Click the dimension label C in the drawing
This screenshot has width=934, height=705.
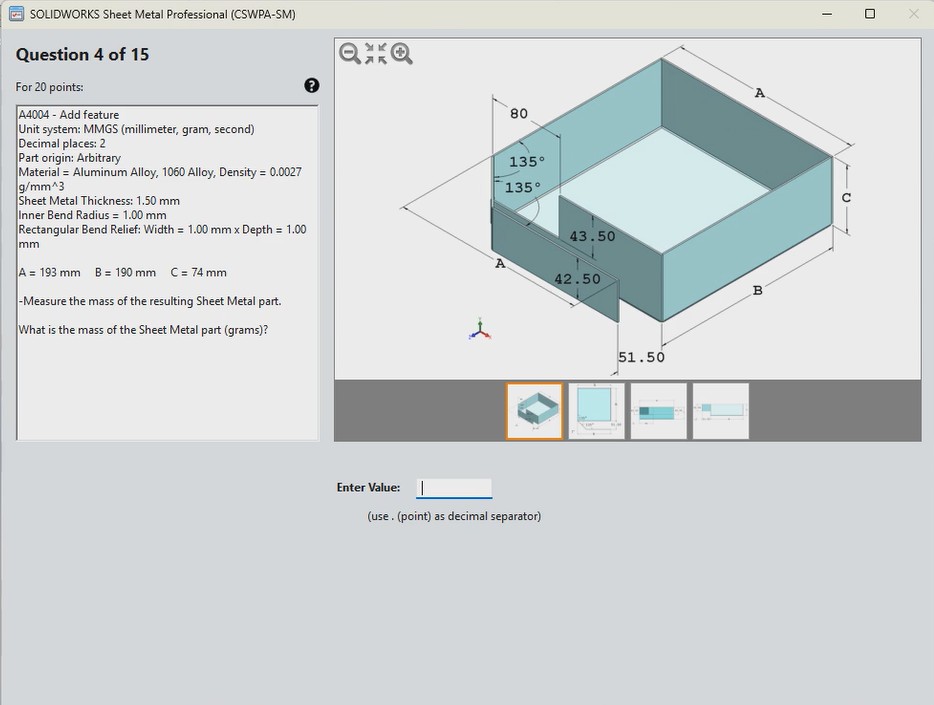pyautogui.click(x=846, y=198)
